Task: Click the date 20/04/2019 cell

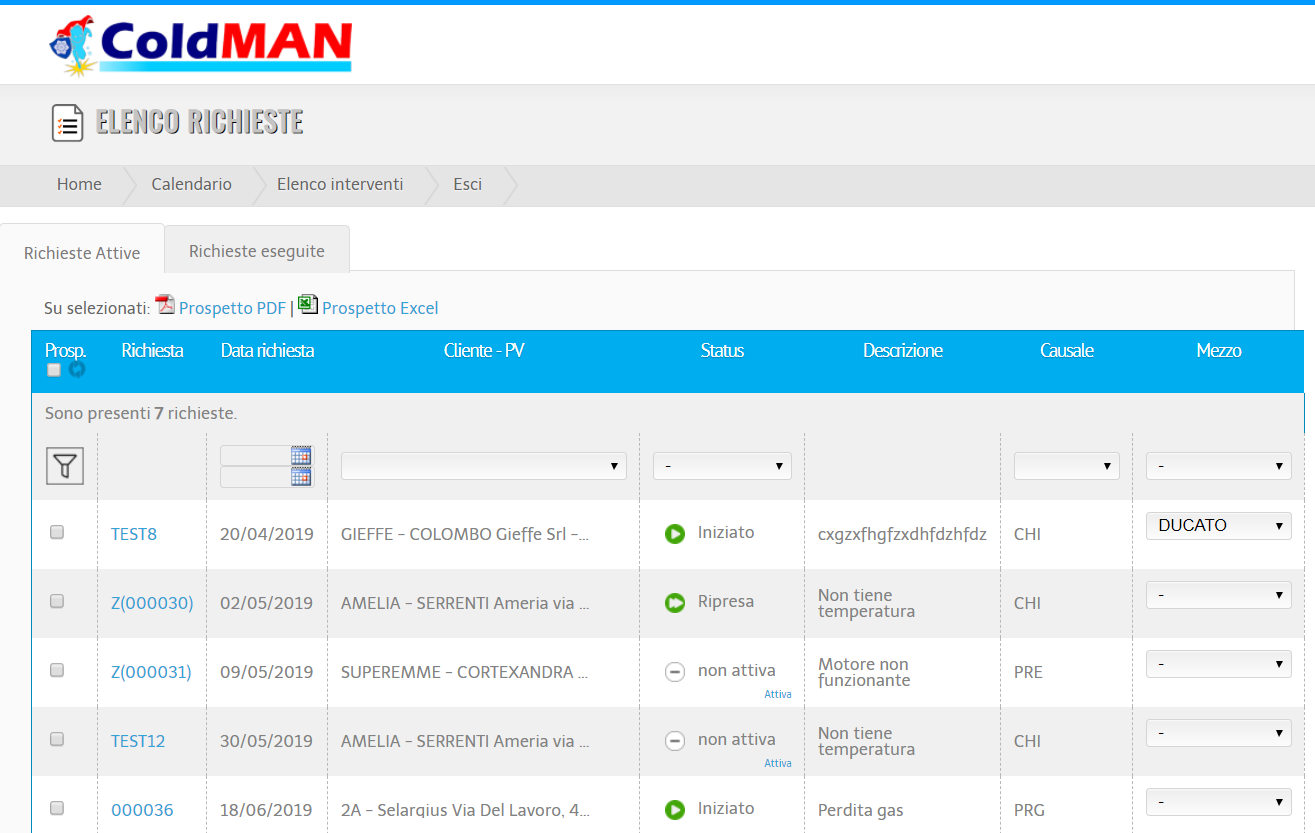Action: [267, 534]
